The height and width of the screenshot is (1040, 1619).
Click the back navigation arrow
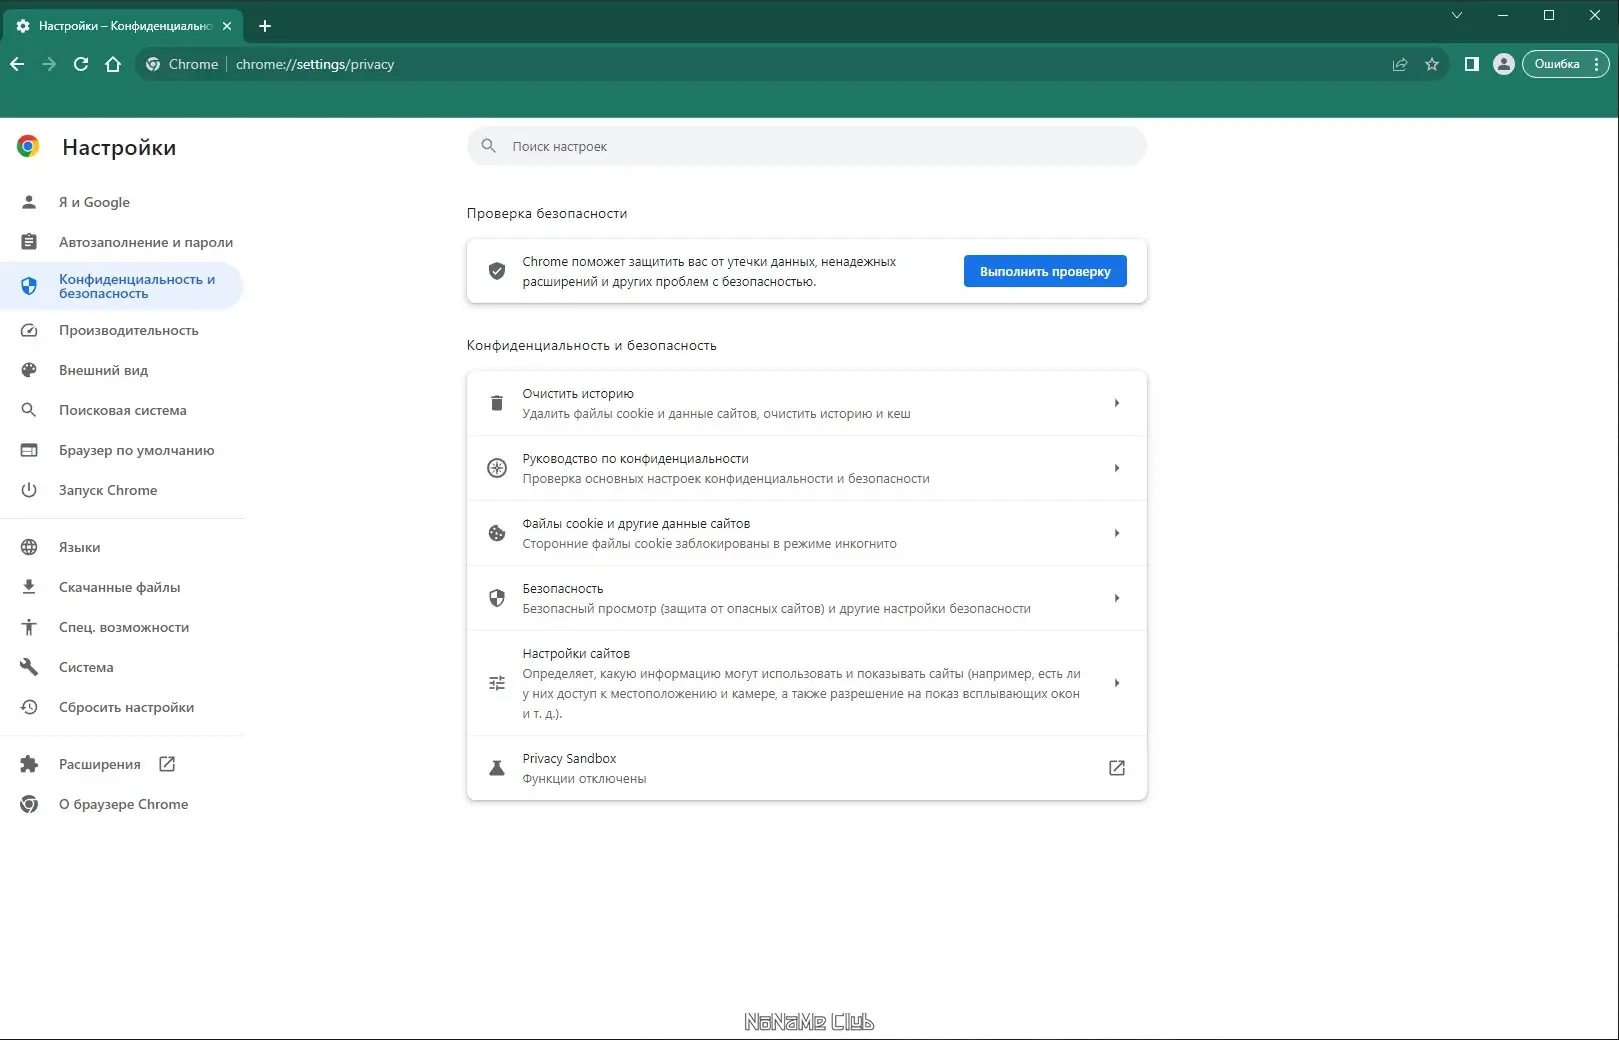[17, 64]
